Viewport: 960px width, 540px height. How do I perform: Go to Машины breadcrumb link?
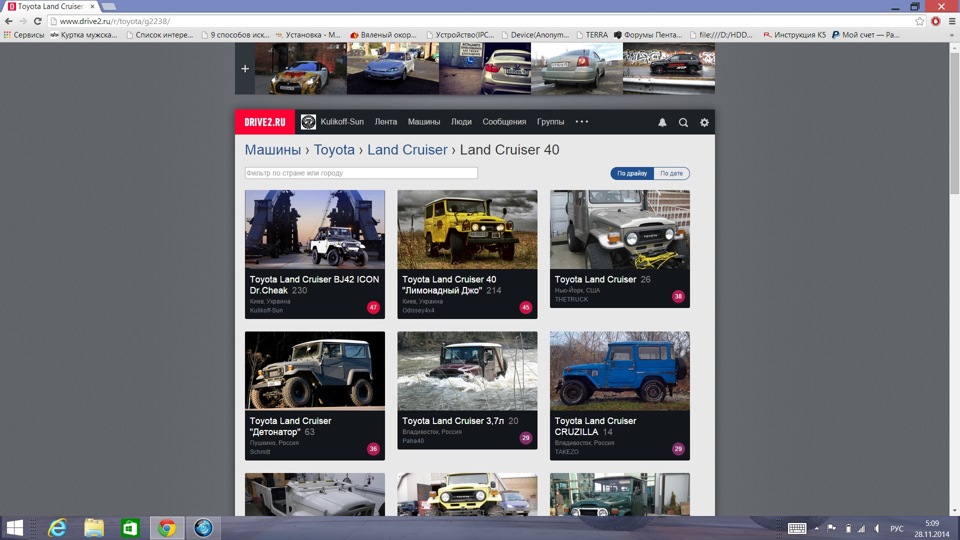tap(272, 150)
